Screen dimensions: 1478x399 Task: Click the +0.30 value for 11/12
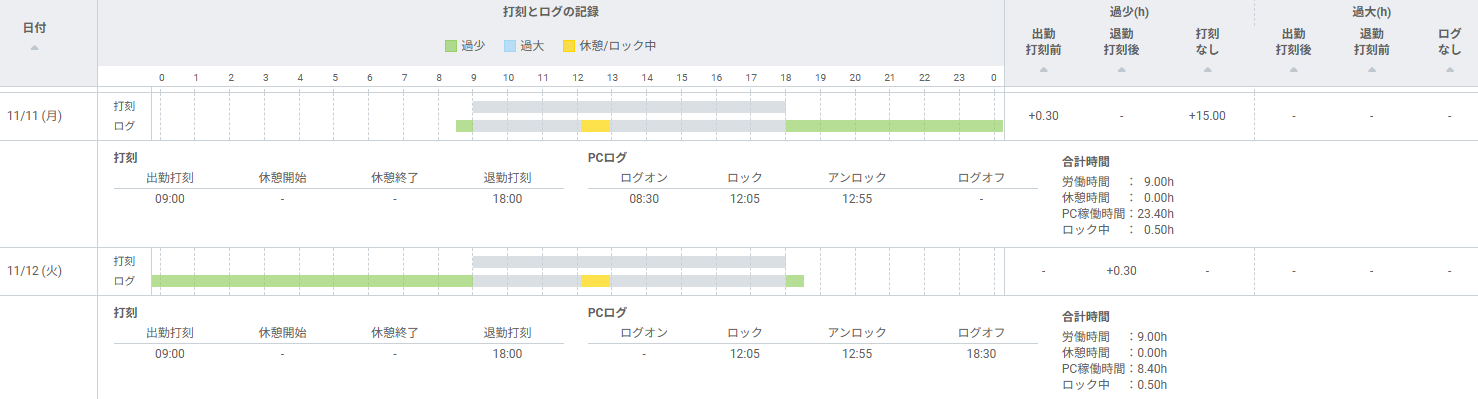(1121, 271)
